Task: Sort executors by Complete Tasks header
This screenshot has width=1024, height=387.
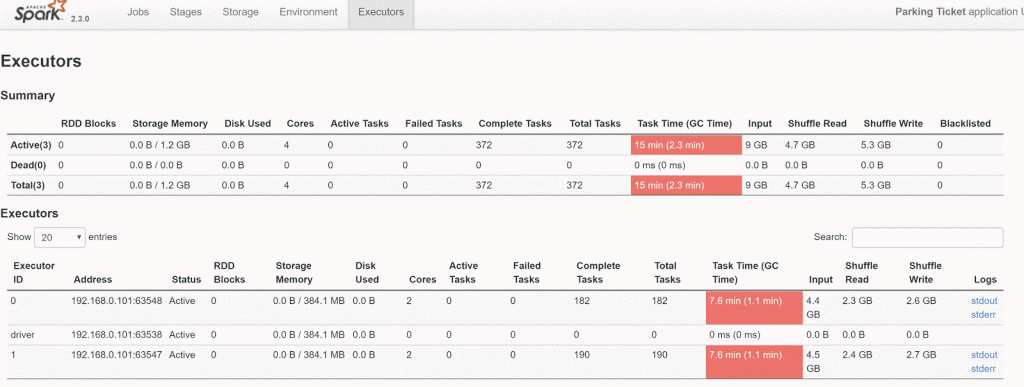Action: click(598, 272)
